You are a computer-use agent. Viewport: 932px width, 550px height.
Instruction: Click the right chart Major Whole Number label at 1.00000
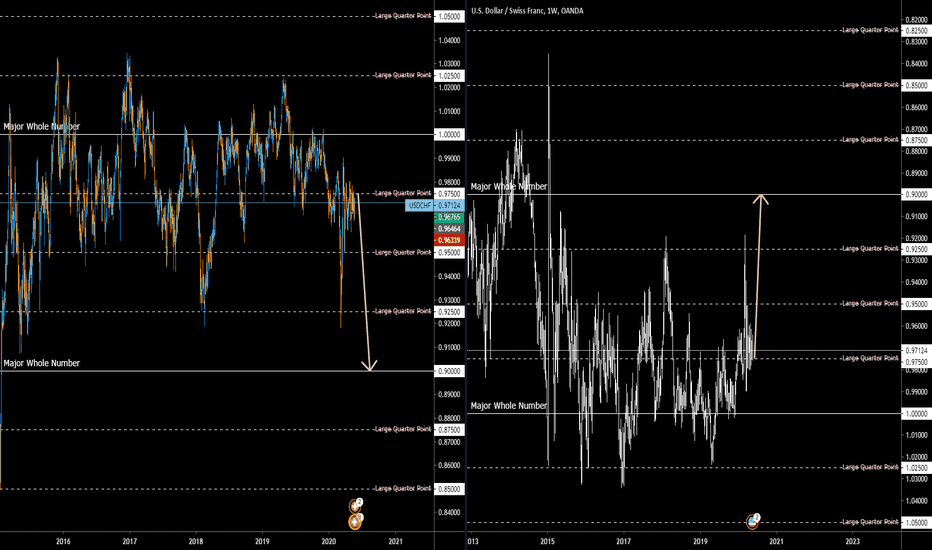click(x=509, y=406)
